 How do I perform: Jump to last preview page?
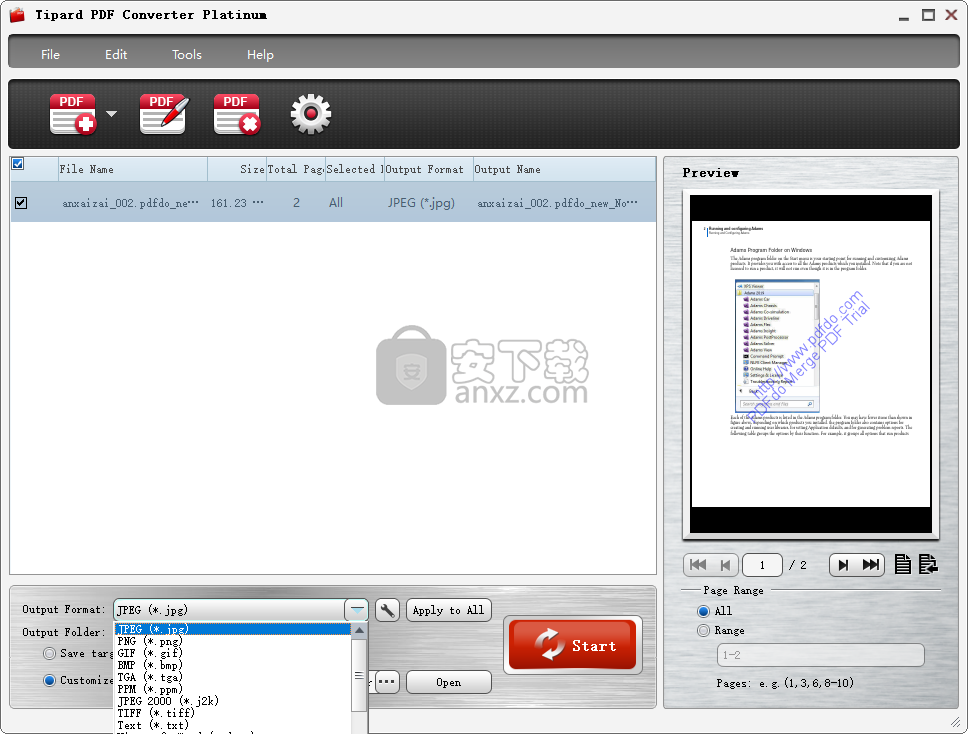tap(871, 565)
